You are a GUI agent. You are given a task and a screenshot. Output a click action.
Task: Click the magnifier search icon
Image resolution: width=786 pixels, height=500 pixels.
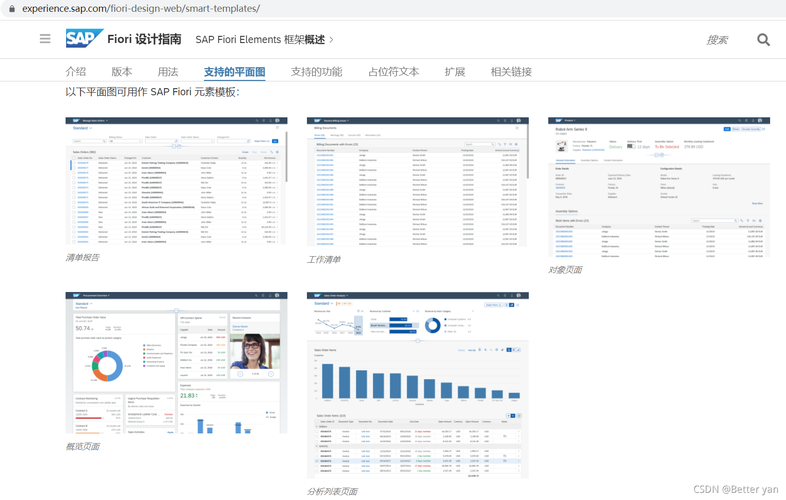(763, 40)
